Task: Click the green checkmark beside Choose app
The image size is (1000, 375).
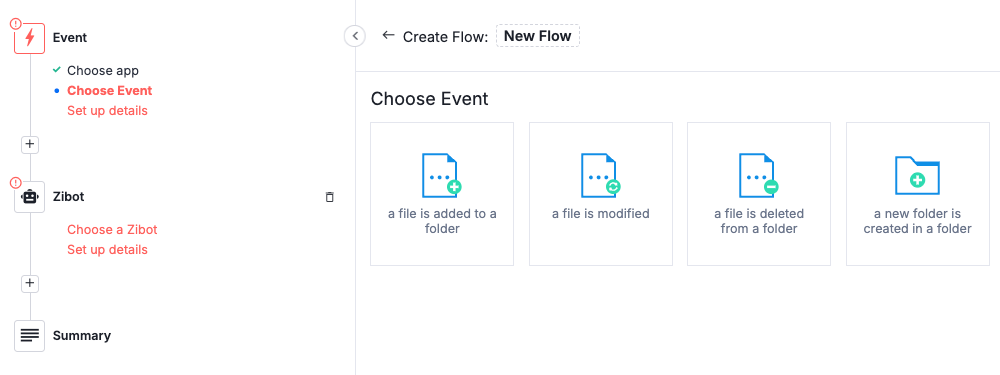Action: (57, 70)
